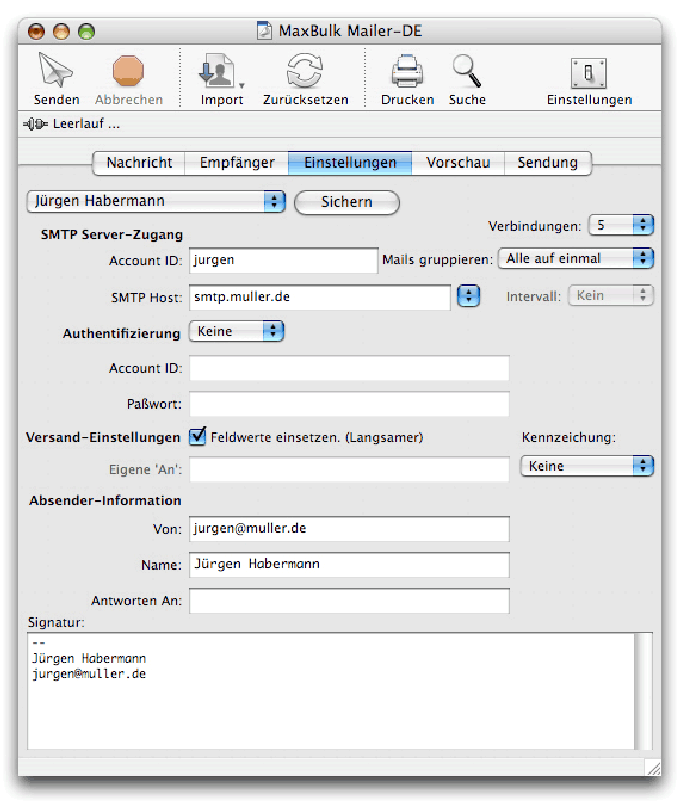Viewport: 680px width, 803px height.
Task: Click the 'Versand-Einstellungen' label
Action: point(103,437)
